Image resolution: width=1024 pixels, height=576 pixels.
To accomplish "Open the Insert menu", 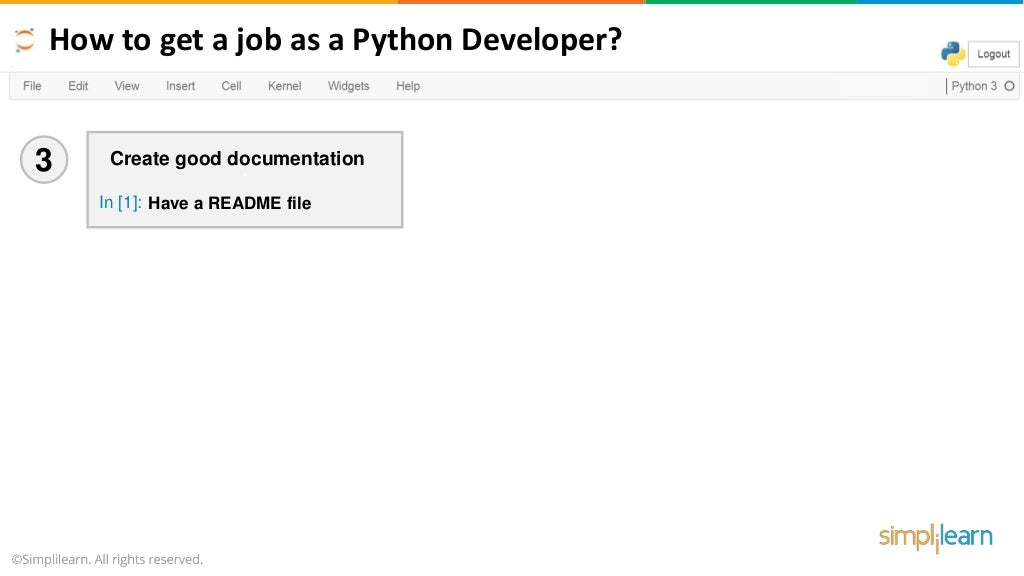I will (180, 86).
